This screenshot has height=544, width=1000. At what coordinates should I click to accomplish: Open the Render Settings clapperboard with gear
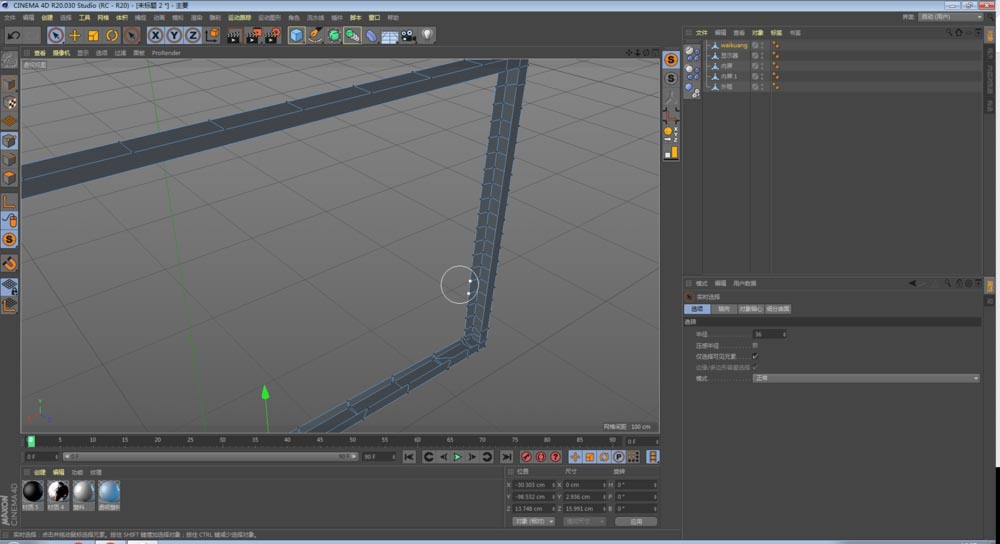[x=272, y=36]
